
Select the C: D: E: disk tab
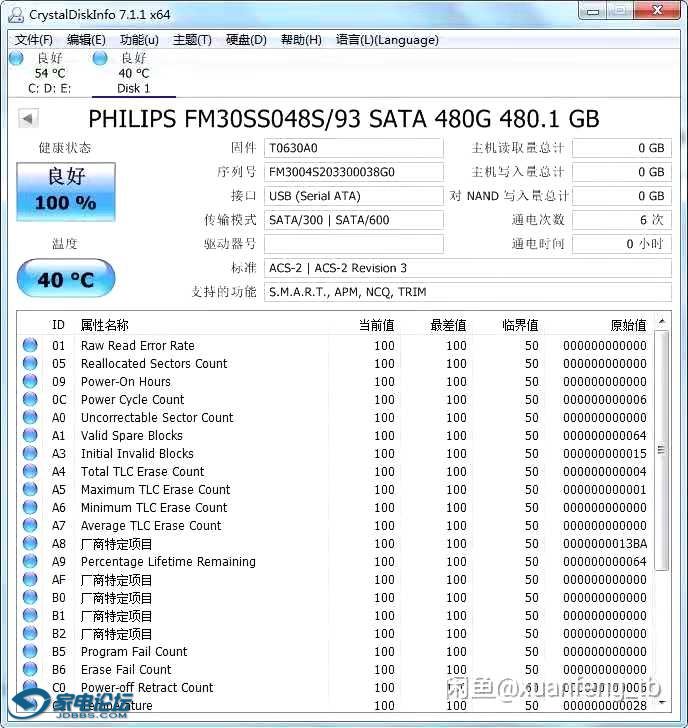49,73
